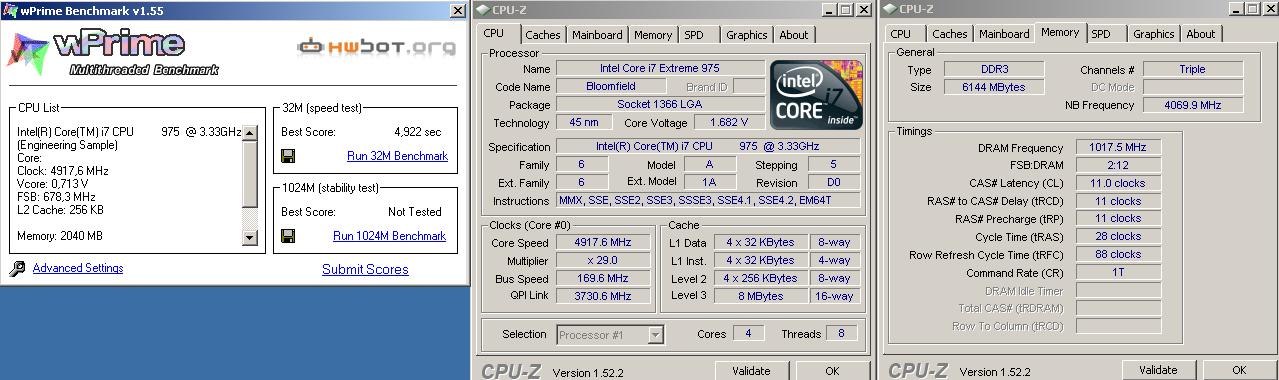Viewport: 1279px width, 380px height.
Task: Click the first CPU-Z window title icon
Action: coord(483,9)
